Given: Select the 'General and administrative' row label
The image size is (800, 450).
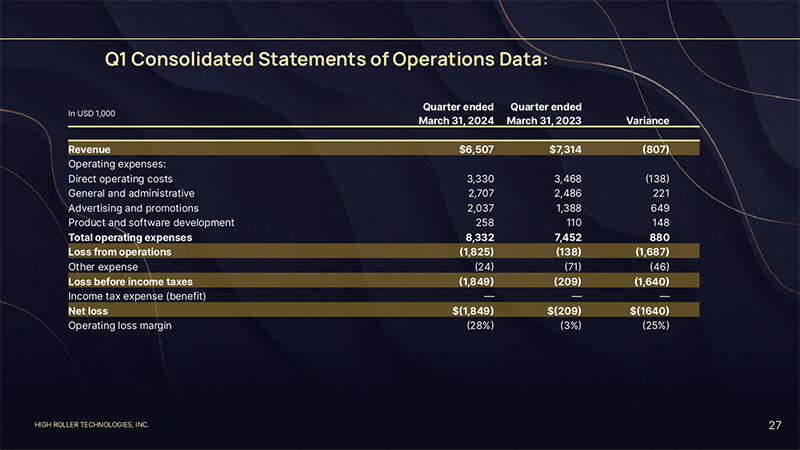Looking at the screenshot, I should click(131, 193).
